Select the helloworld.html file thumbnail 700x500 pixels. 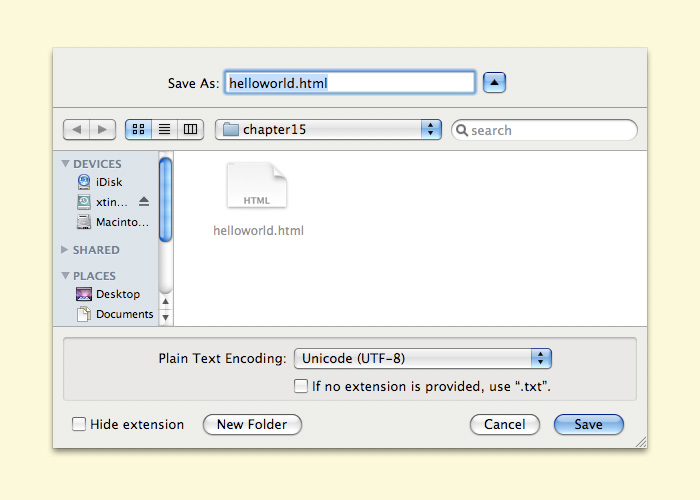tap(257, 186)
